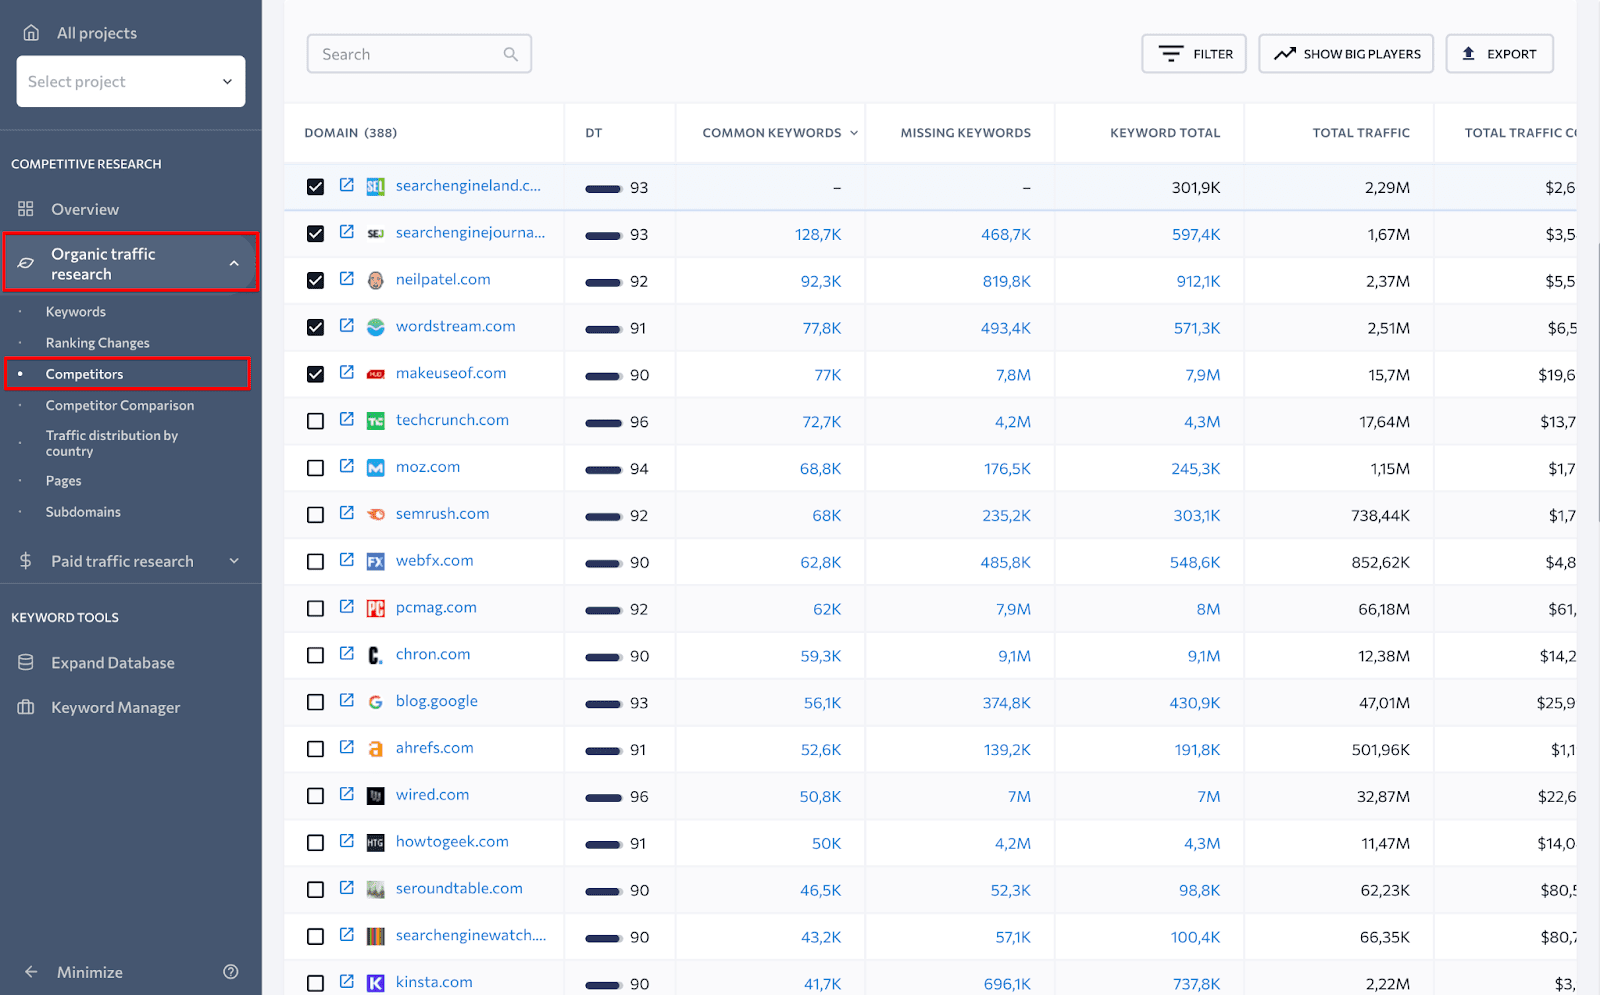This screenshot has width=1600, height=995.
Task: Uncheck the neilpatel.com checkbox
Action: [316, 281]
